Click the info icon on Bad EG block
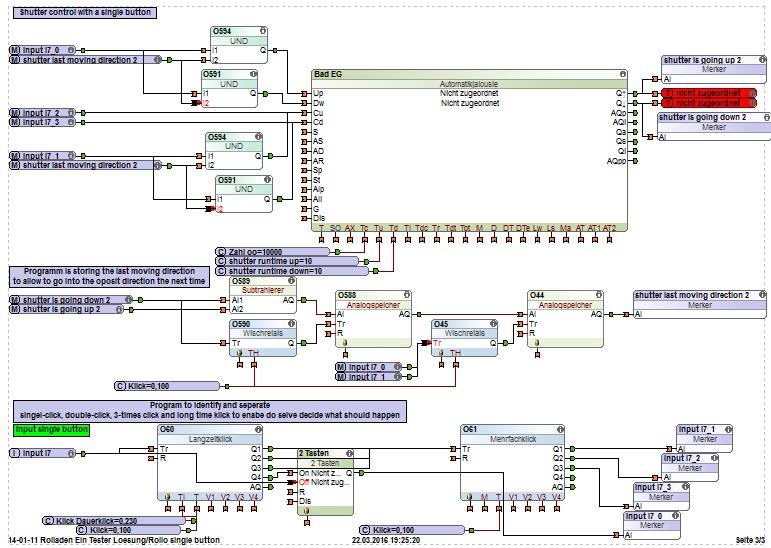Image resolution: width=771 pixels, height=548 pixels. click(x=623, y=74)
